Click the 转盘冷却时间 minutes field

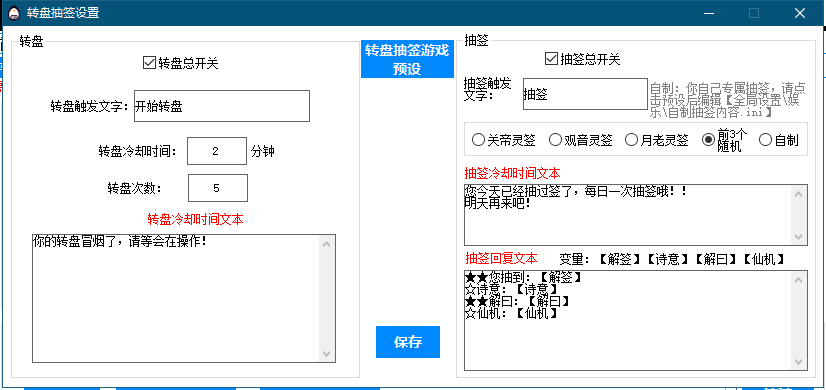point(217,151)
